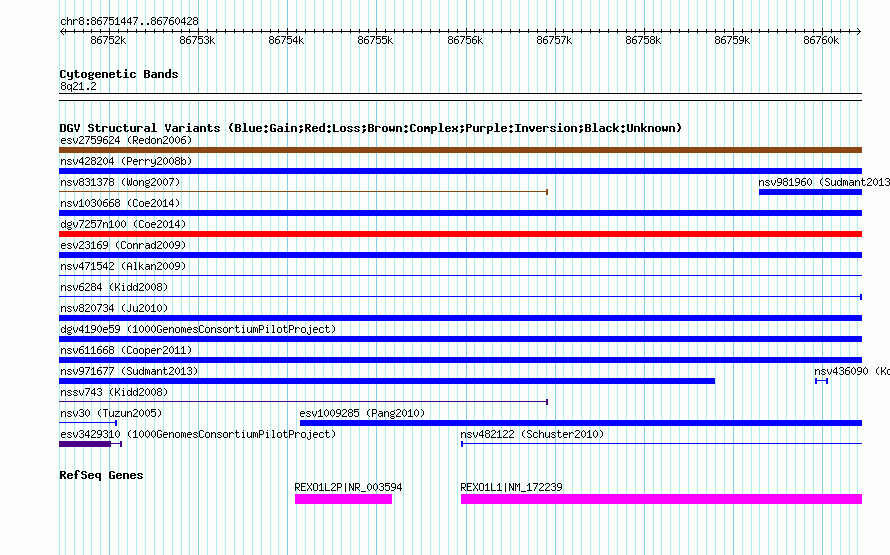Select the blue nsv611668 gain bar

pyautogui.click(x=460, y=360)
